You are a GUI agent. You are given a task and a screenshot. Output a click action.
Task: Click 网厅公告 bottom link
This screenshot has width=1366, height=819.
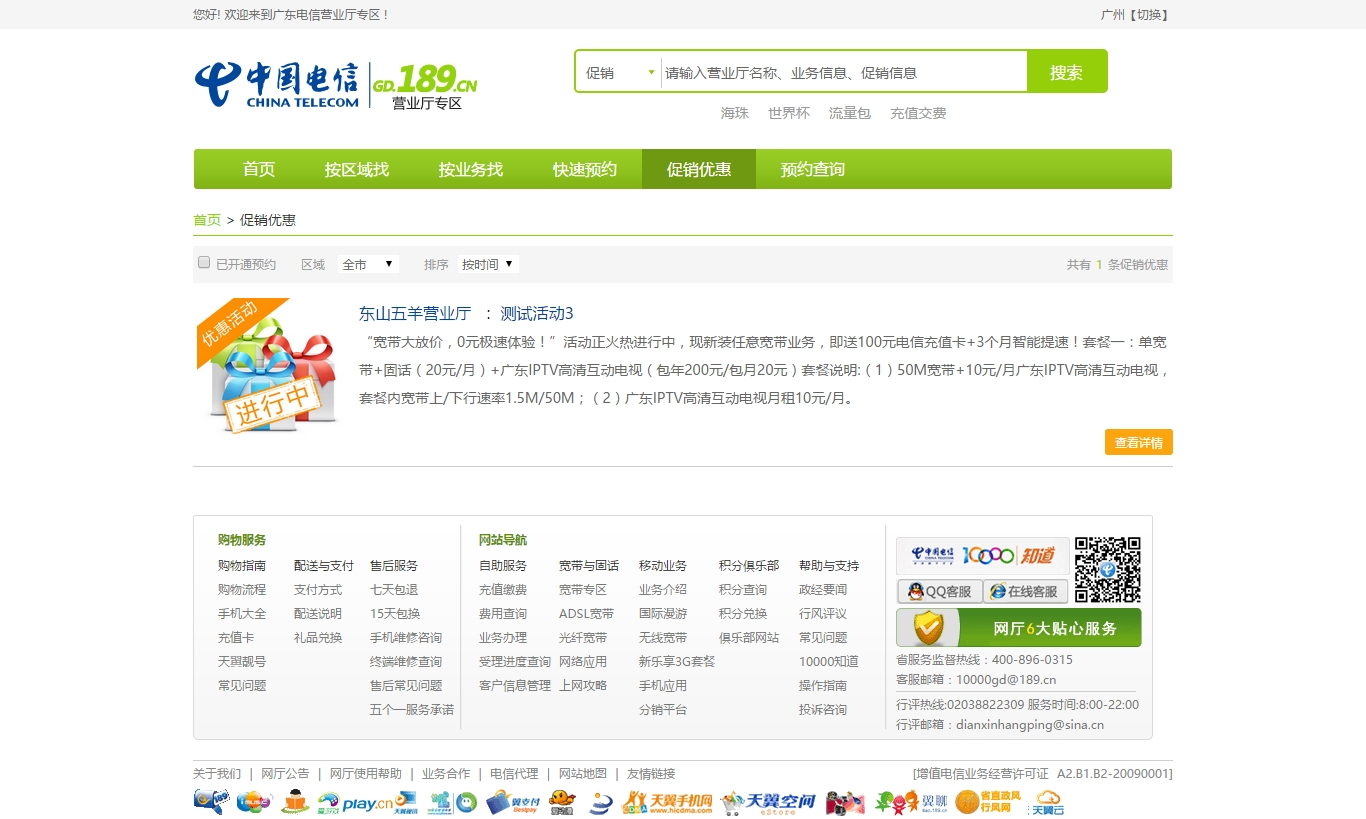[x=285, y=774]
